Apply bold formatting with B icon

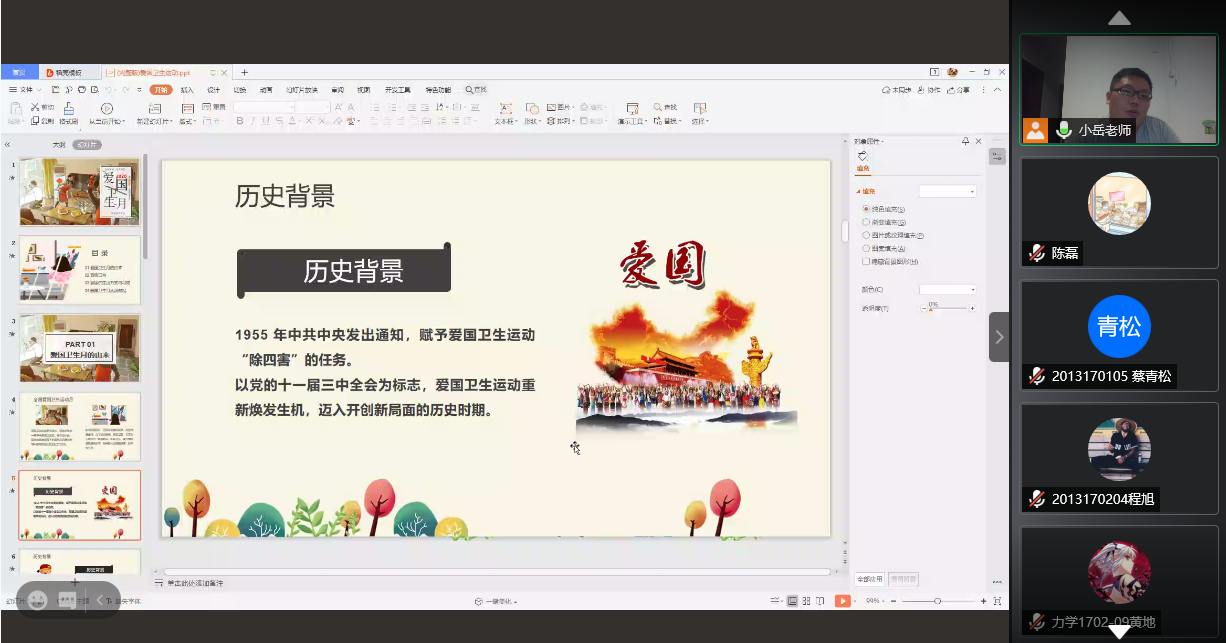coord(240,121)
